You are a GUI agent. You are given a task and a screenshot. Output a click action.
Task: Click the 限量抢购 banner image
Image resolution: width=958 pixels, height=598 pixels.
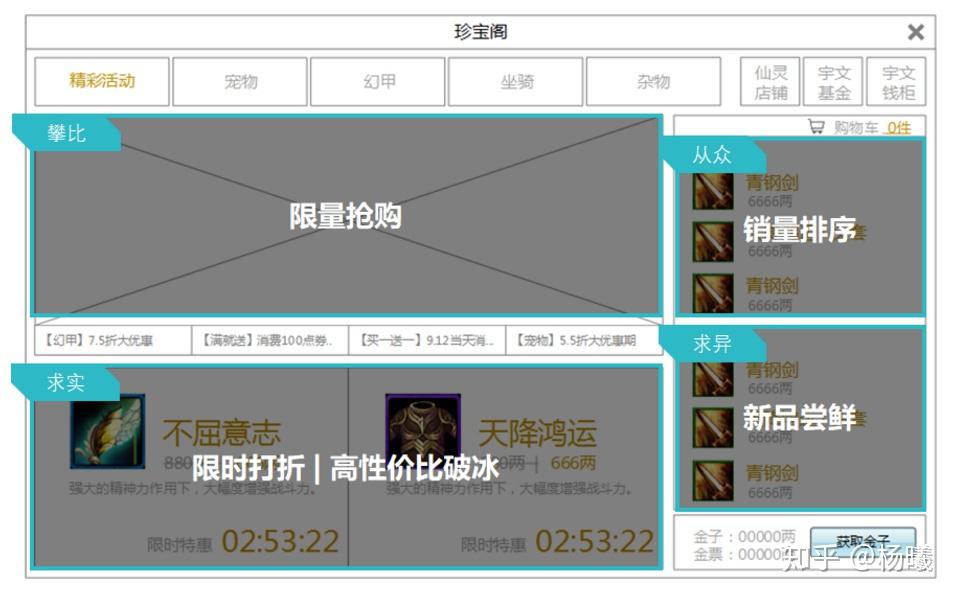point(346,216)
